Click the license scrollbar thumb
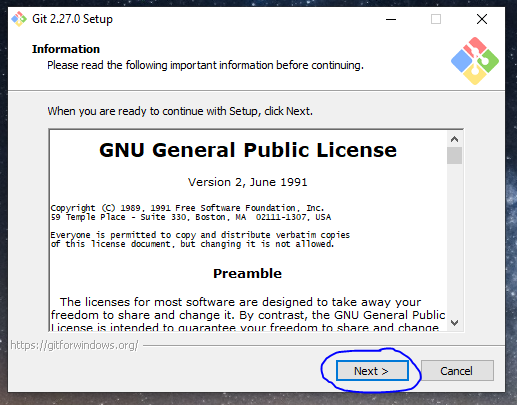Image resolution: width=517 pixels, height=405 pixels. coord(454,155)
